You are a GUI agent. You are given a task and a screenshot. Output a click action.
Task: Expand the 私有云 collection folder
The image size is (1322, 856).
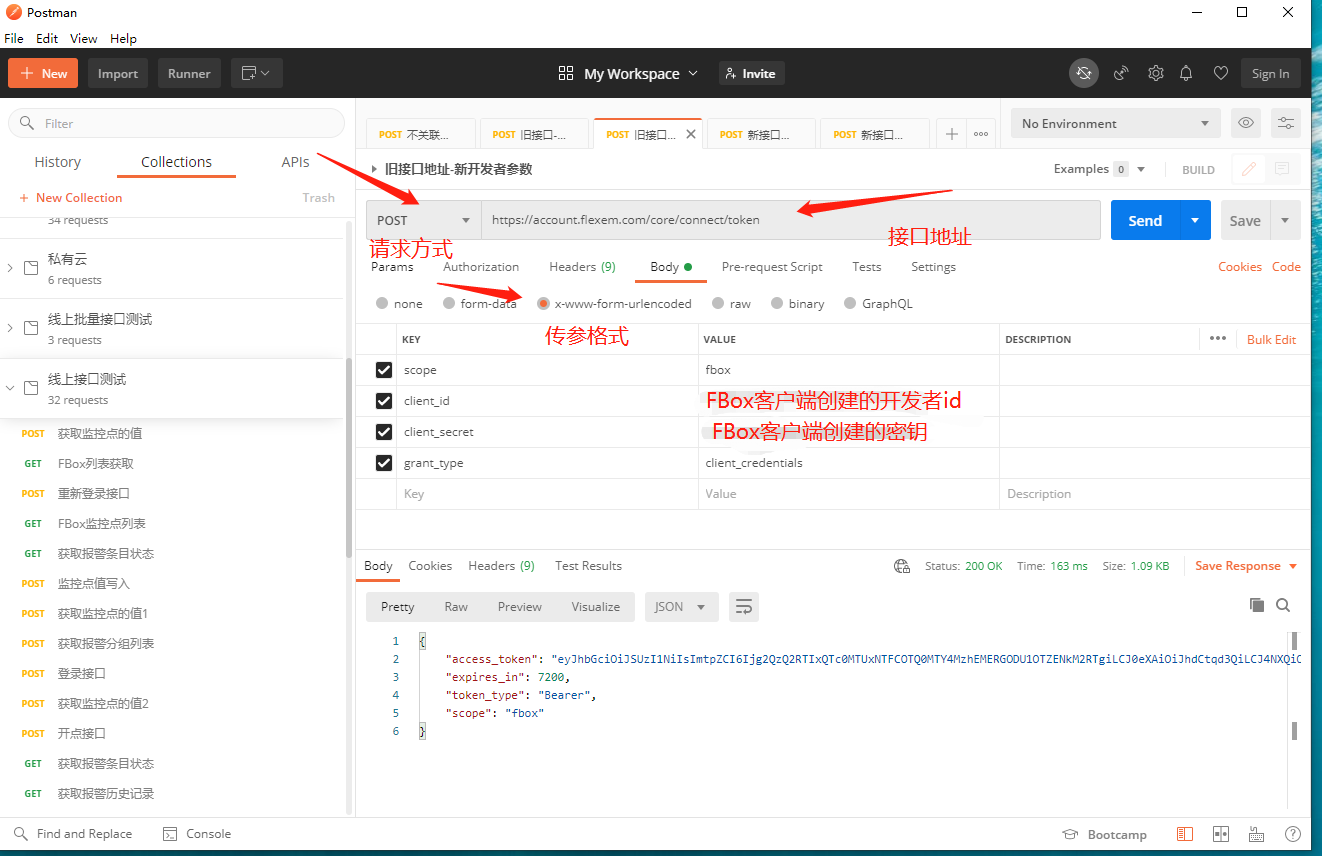10,268
